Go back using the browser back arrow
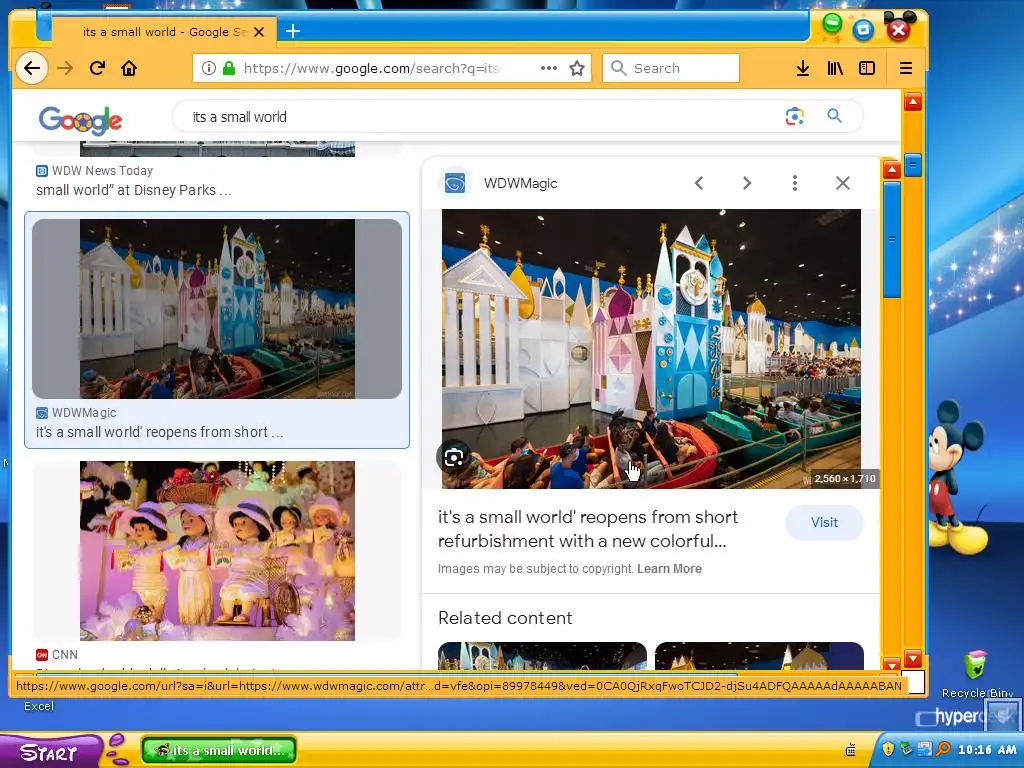The width and height of the screenshot is (1024, 768). pos(31,68)
